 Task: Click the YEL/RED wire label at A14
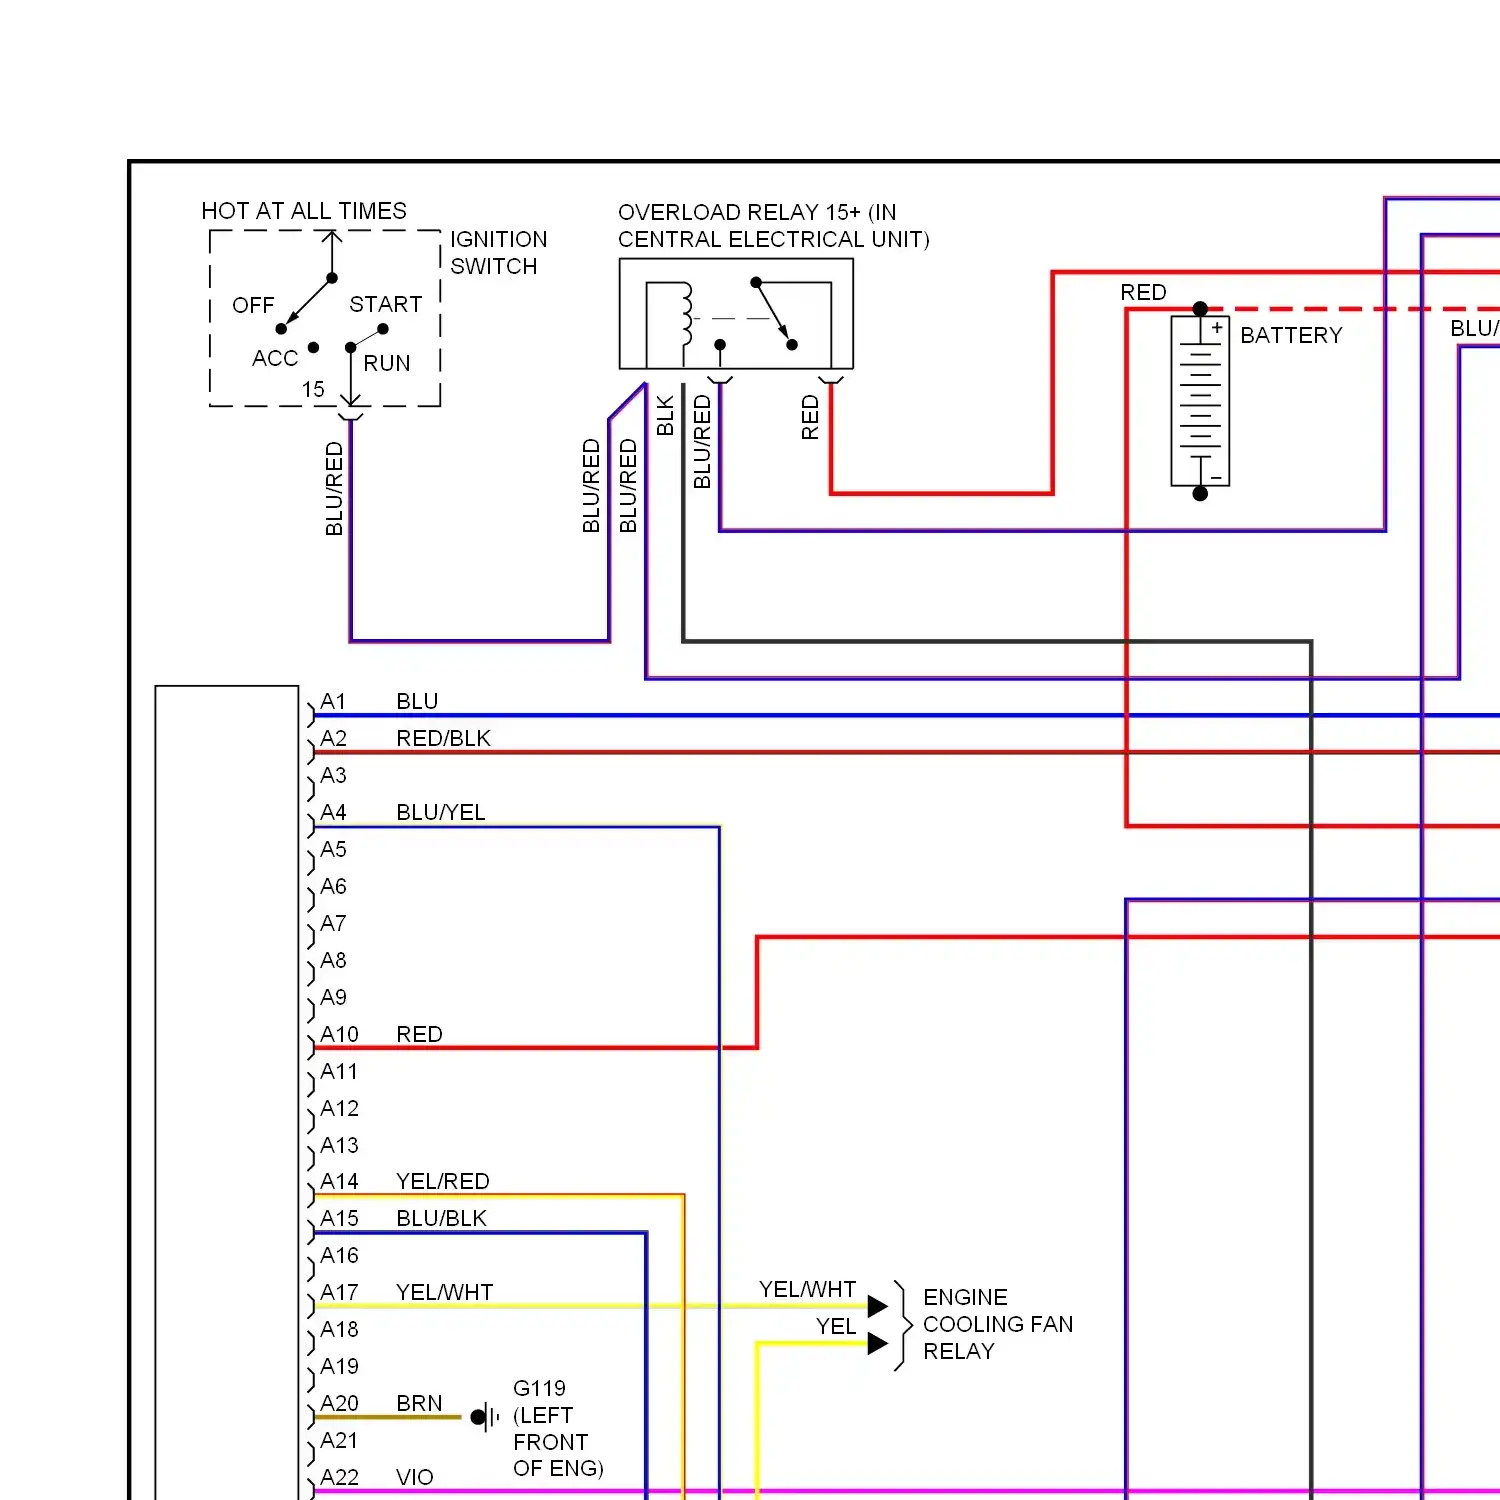coord(443,1181)
